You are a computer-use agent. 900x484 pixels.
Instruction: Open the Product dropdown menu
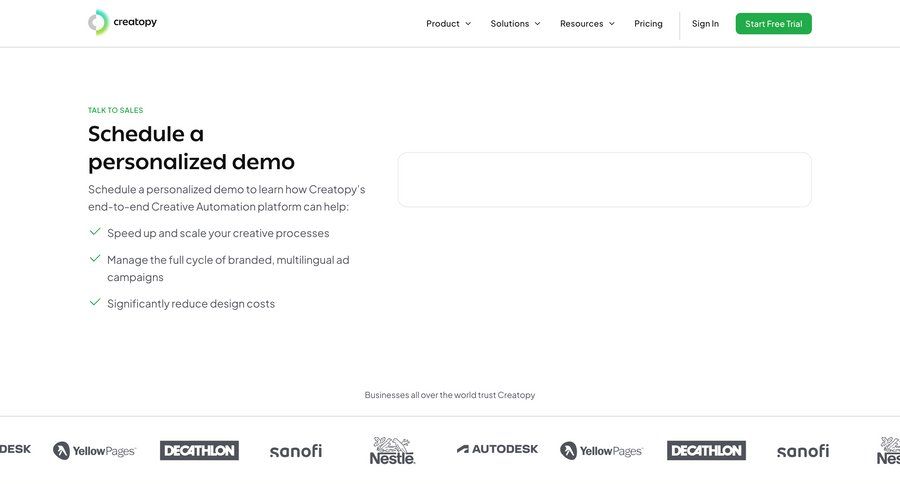click(448, 24)
